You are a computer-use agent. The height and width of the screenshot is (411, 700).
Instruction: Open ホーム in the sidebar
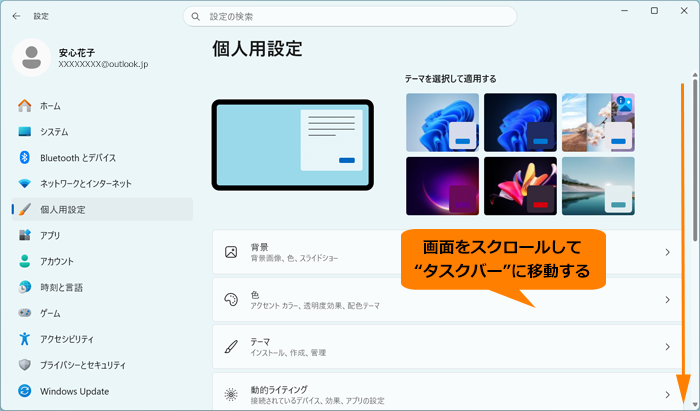click(x=102, y=106)
